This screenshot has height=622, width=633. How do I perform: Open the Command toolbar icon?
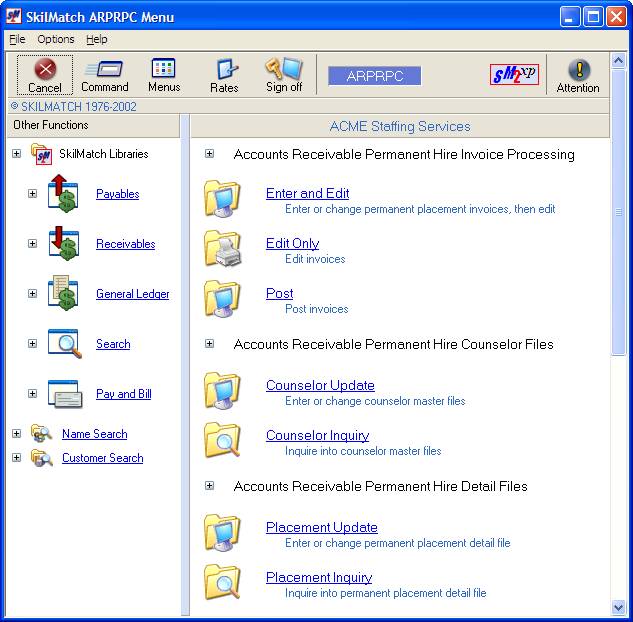point(104,69)
